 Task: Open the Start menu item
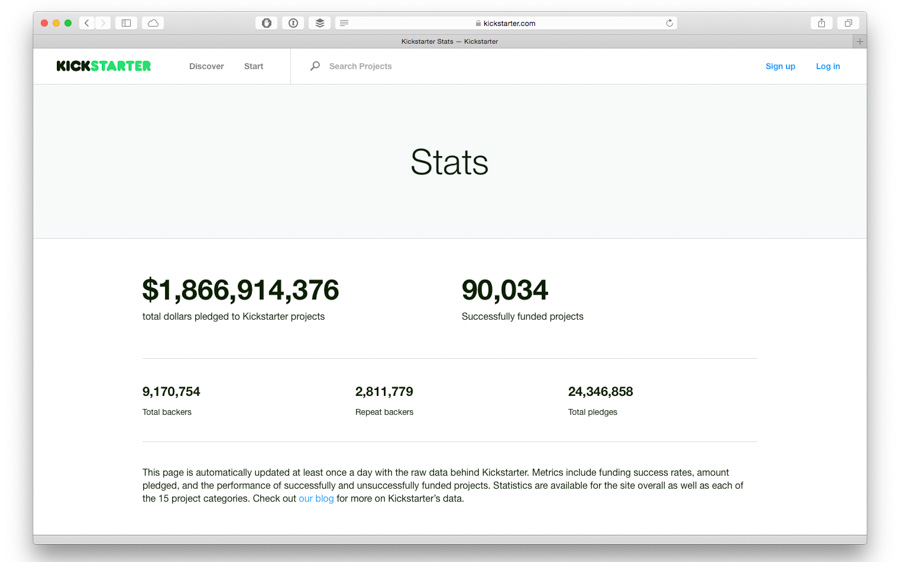[x=254, y=66]
